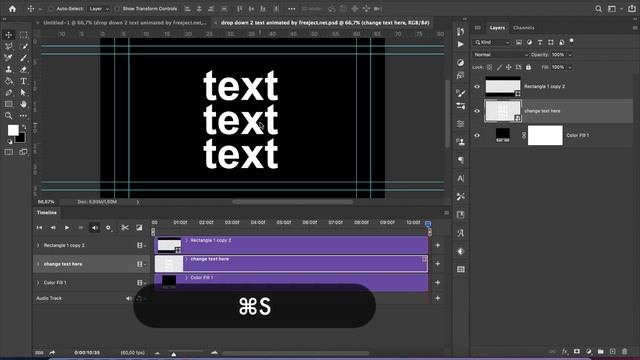640x360 pixels.
Task: Go to first frame of timeline
Action: (x=39, y=228)
